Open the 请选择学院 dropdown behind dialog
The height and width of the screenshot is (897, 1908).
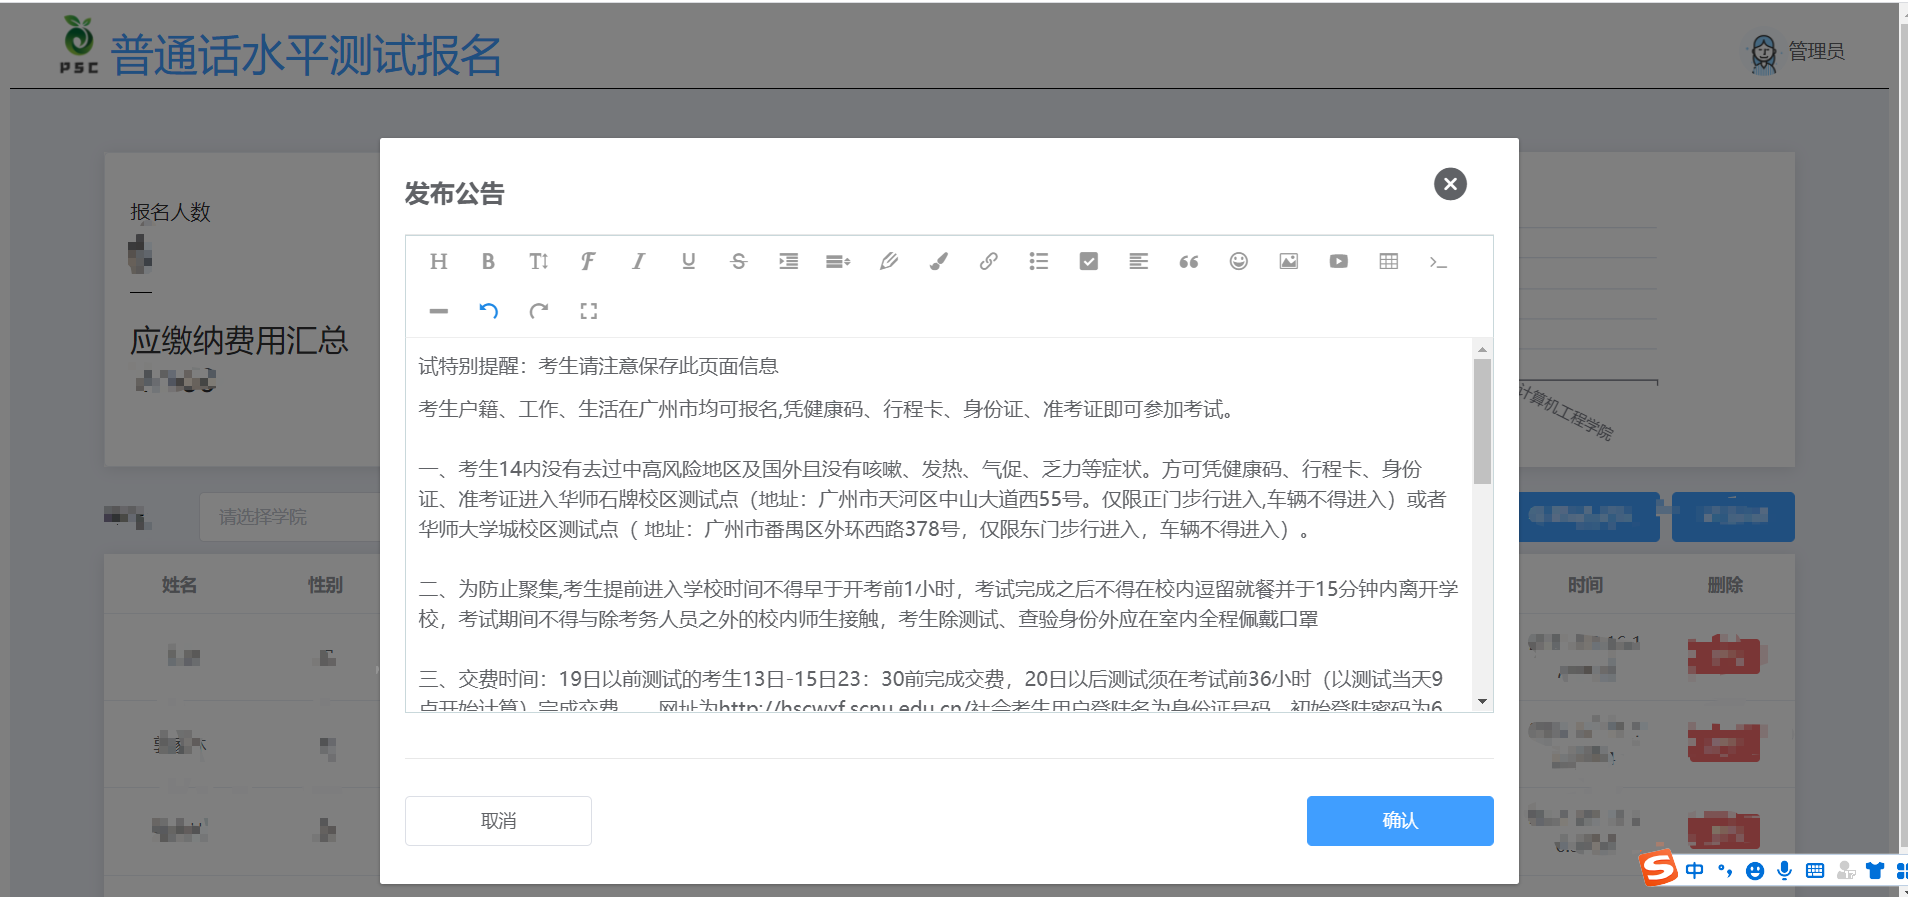pyautogui.click(x=290, y=517)
